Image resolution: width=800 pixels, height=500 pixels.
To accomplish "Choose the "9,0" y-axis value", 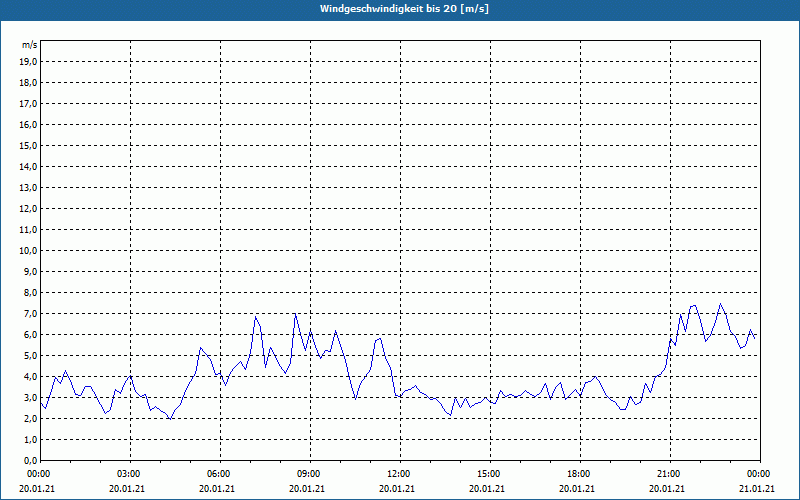I will [31, 271].
